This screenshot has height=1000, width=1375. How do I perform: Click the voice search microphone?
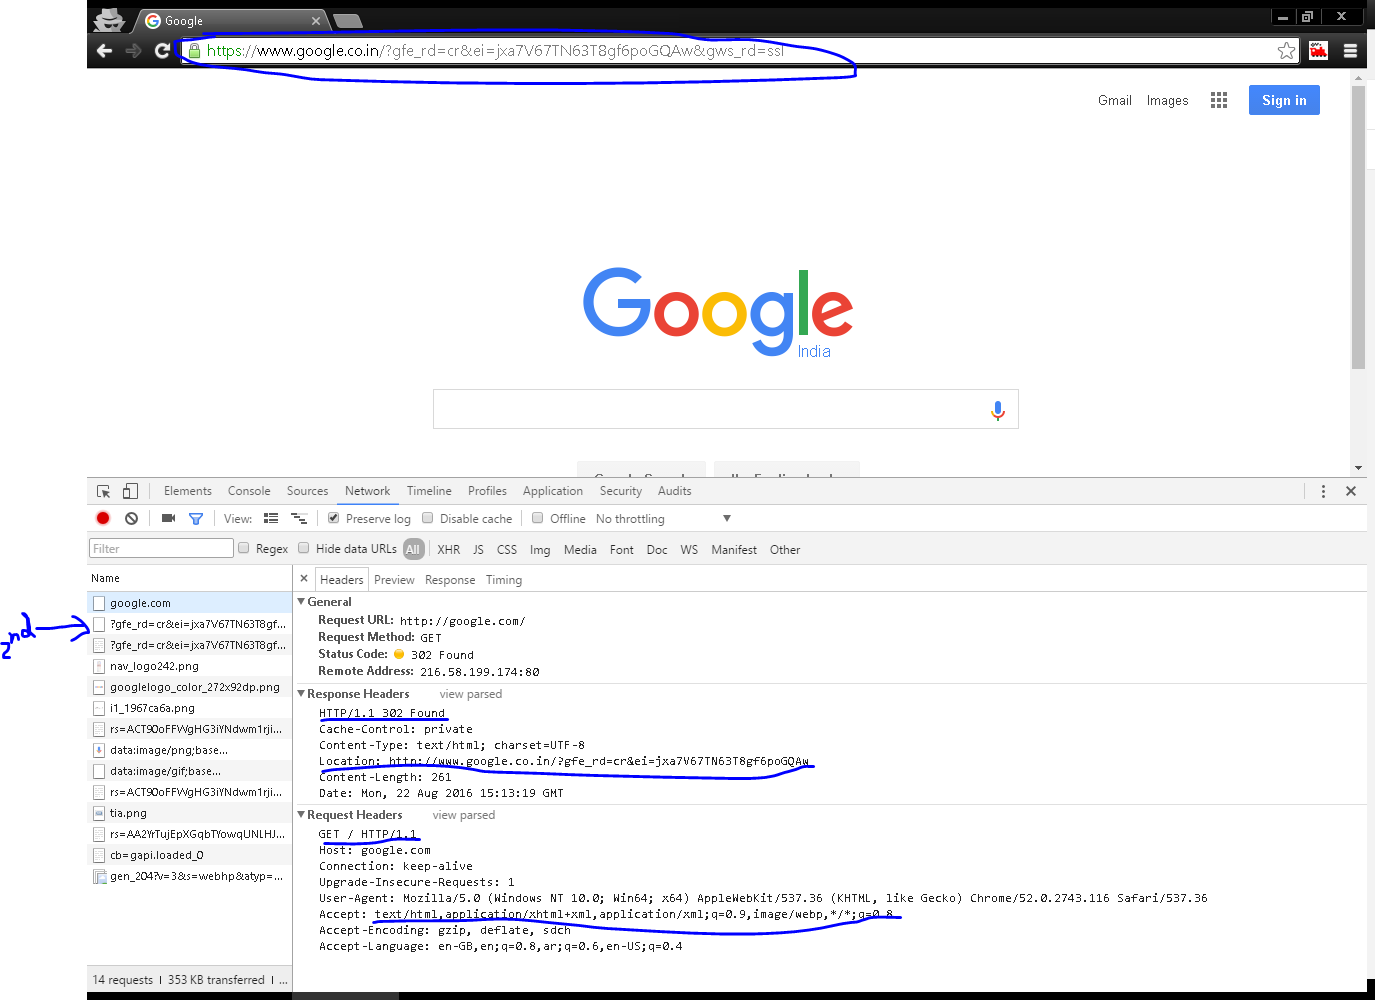pyautogui.click(x=997, y=409)
